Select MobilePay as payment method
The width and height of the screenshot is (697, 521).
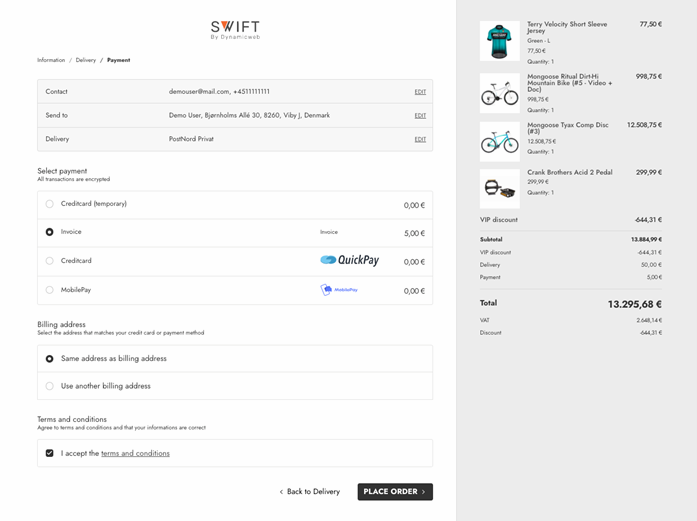point(50,290)
